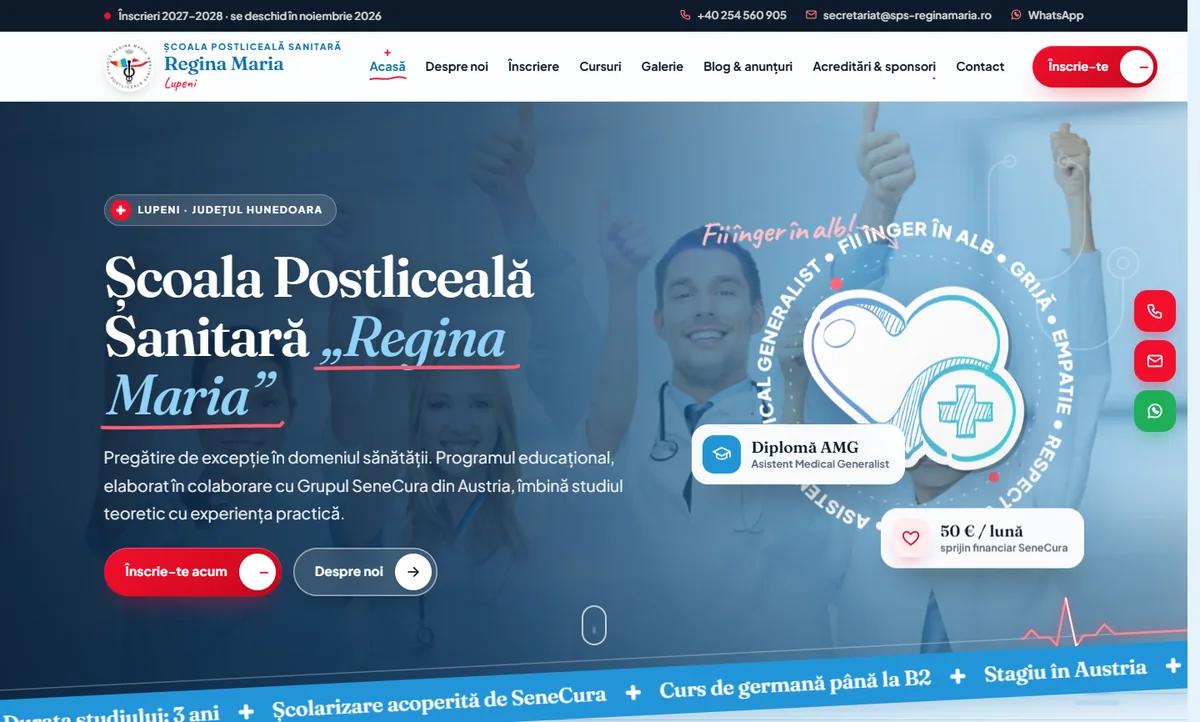1200x722 pixels.
Task: Click the Înscrie-te acum hero button
Action: coord(193,572)
